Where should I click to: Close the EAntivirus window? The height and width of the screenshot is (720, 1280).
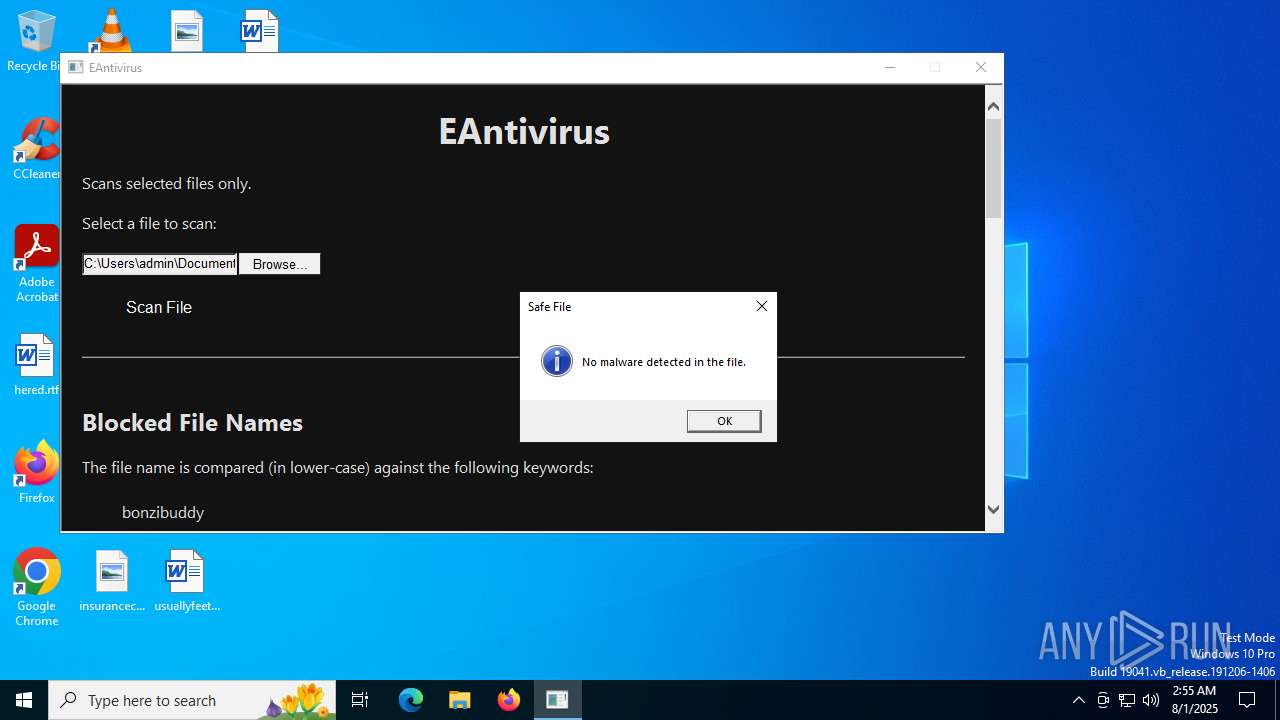point(981,67)
